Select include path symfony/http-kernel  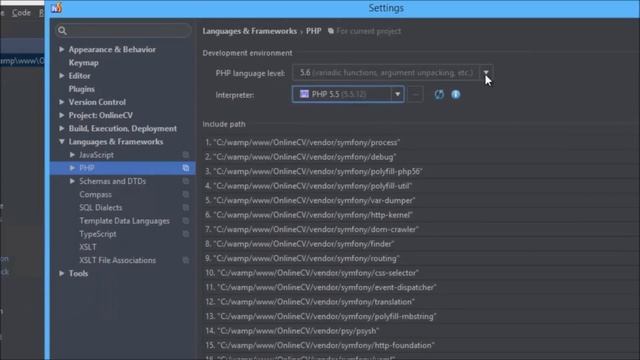coord(309,215)
